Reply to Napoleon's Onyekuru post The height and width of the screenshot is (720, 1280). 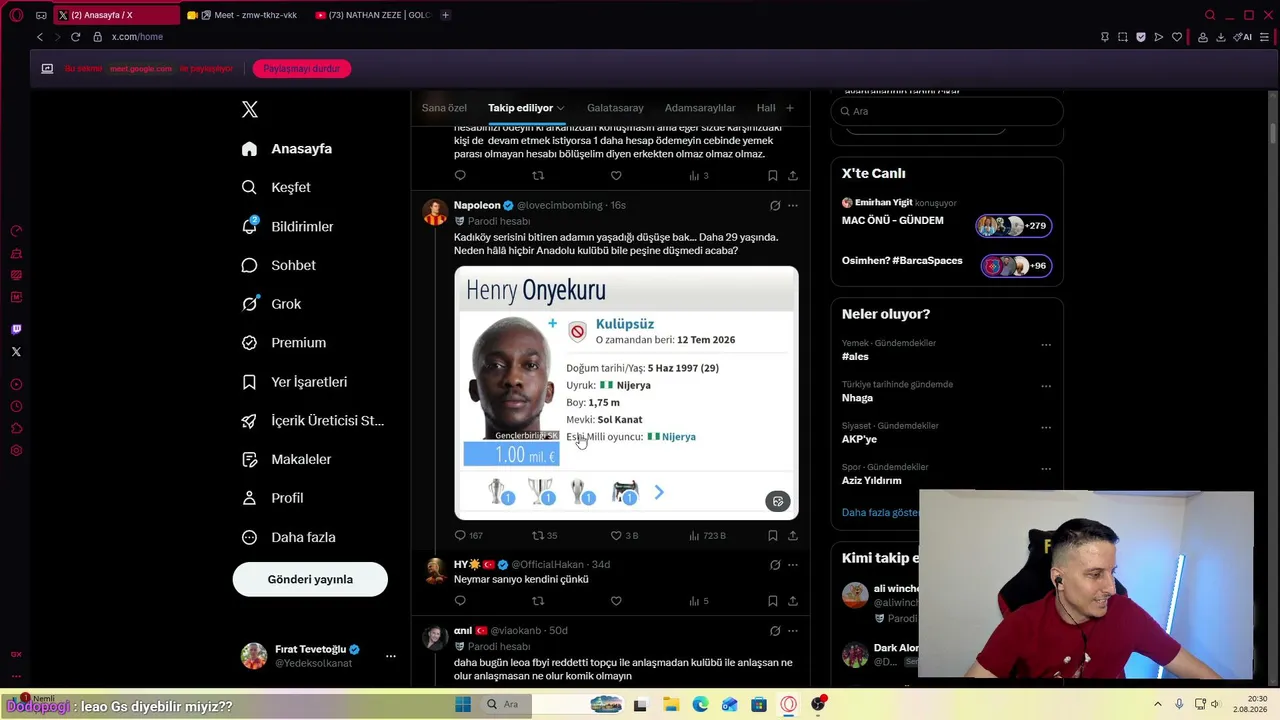[460, 536]
